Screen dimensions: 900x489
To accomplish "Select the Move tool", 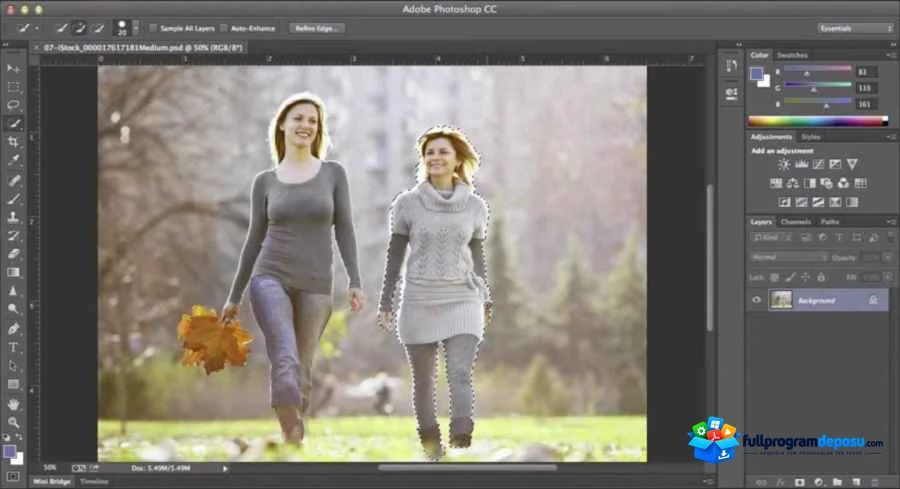I will [x=13, y=69].
